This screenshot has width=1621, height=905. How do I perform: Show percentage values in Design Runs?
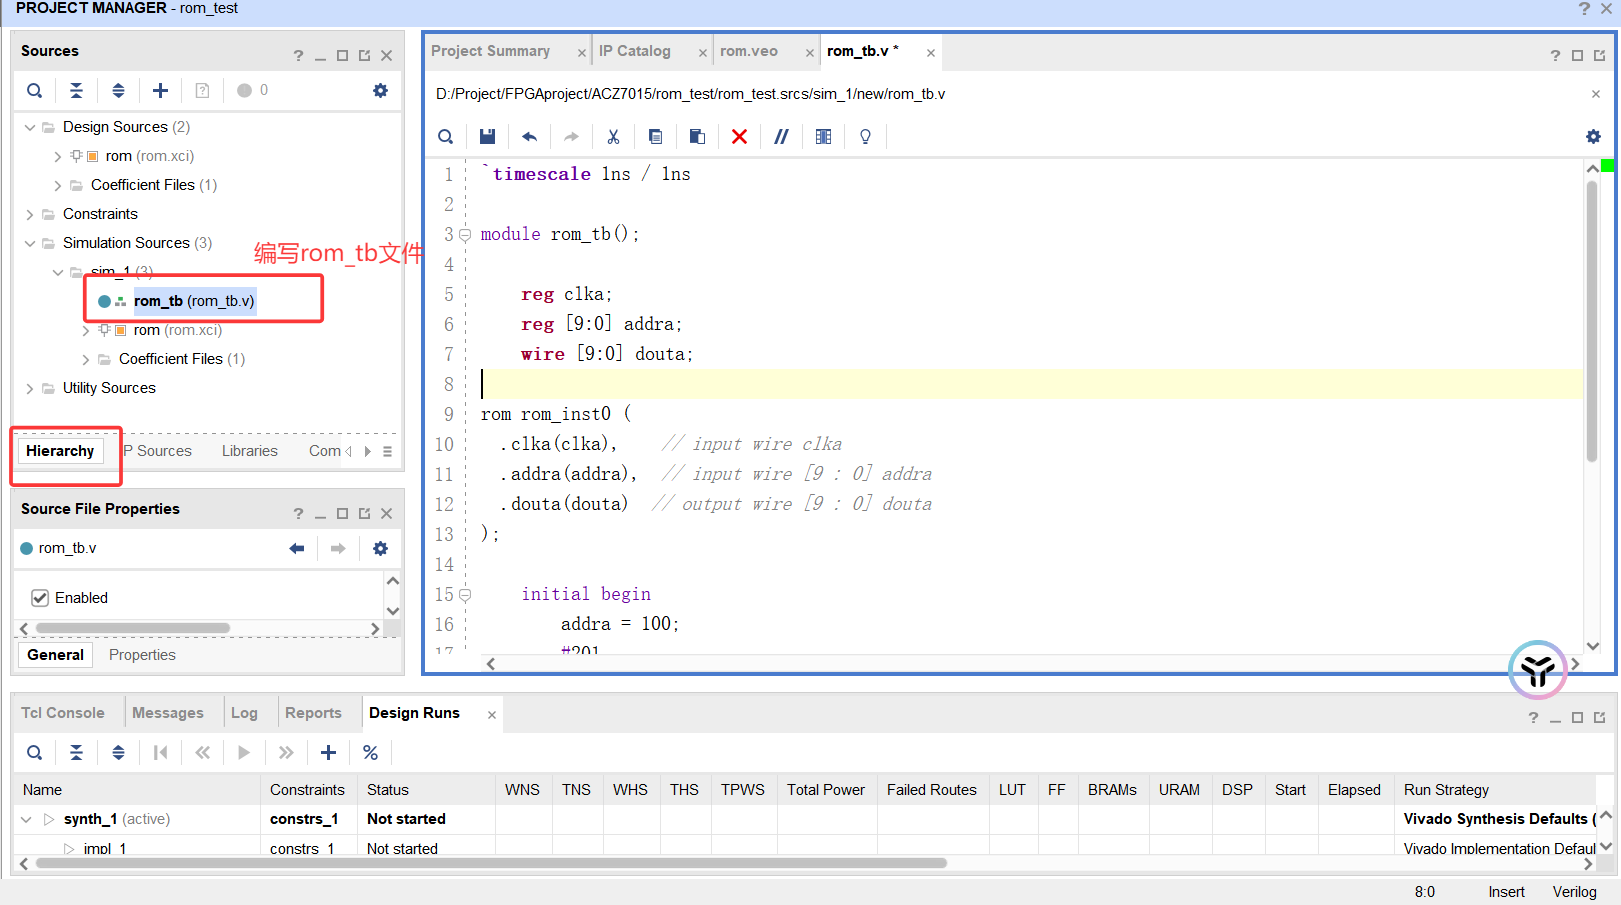coord(370,753)
